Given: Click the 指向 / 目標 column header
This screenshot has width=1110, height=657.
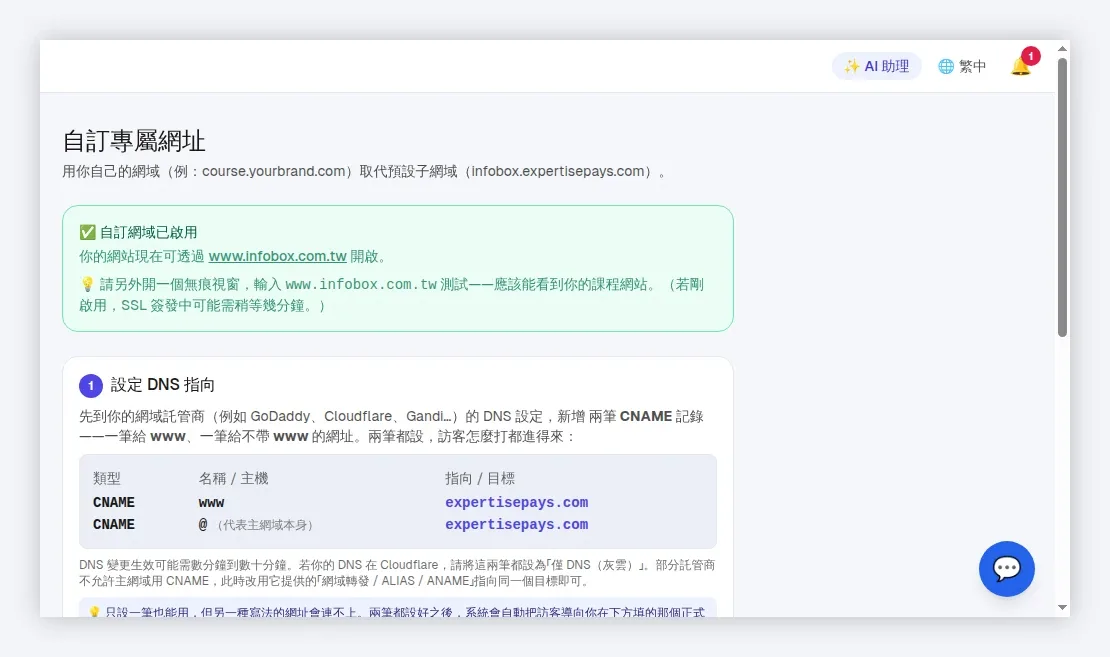Looking at the screenshot, I should point(480,479).
